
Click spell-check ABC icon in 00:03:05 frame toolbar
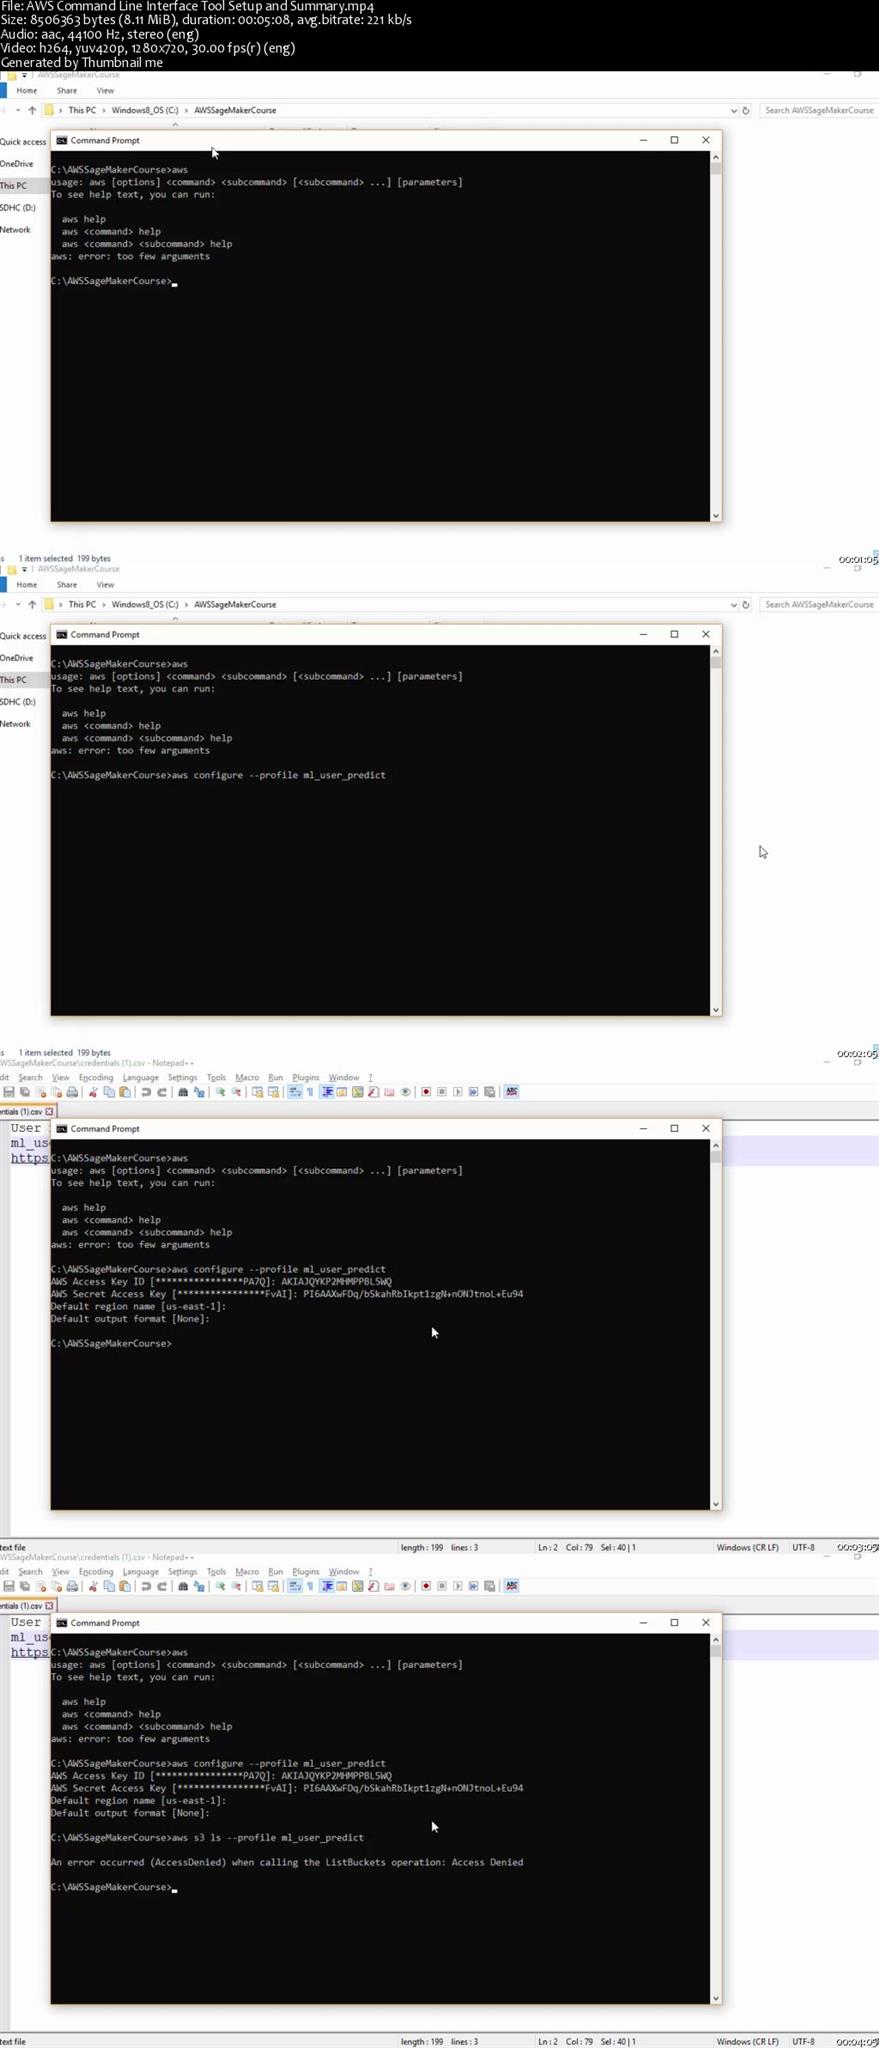[511, 1092]
